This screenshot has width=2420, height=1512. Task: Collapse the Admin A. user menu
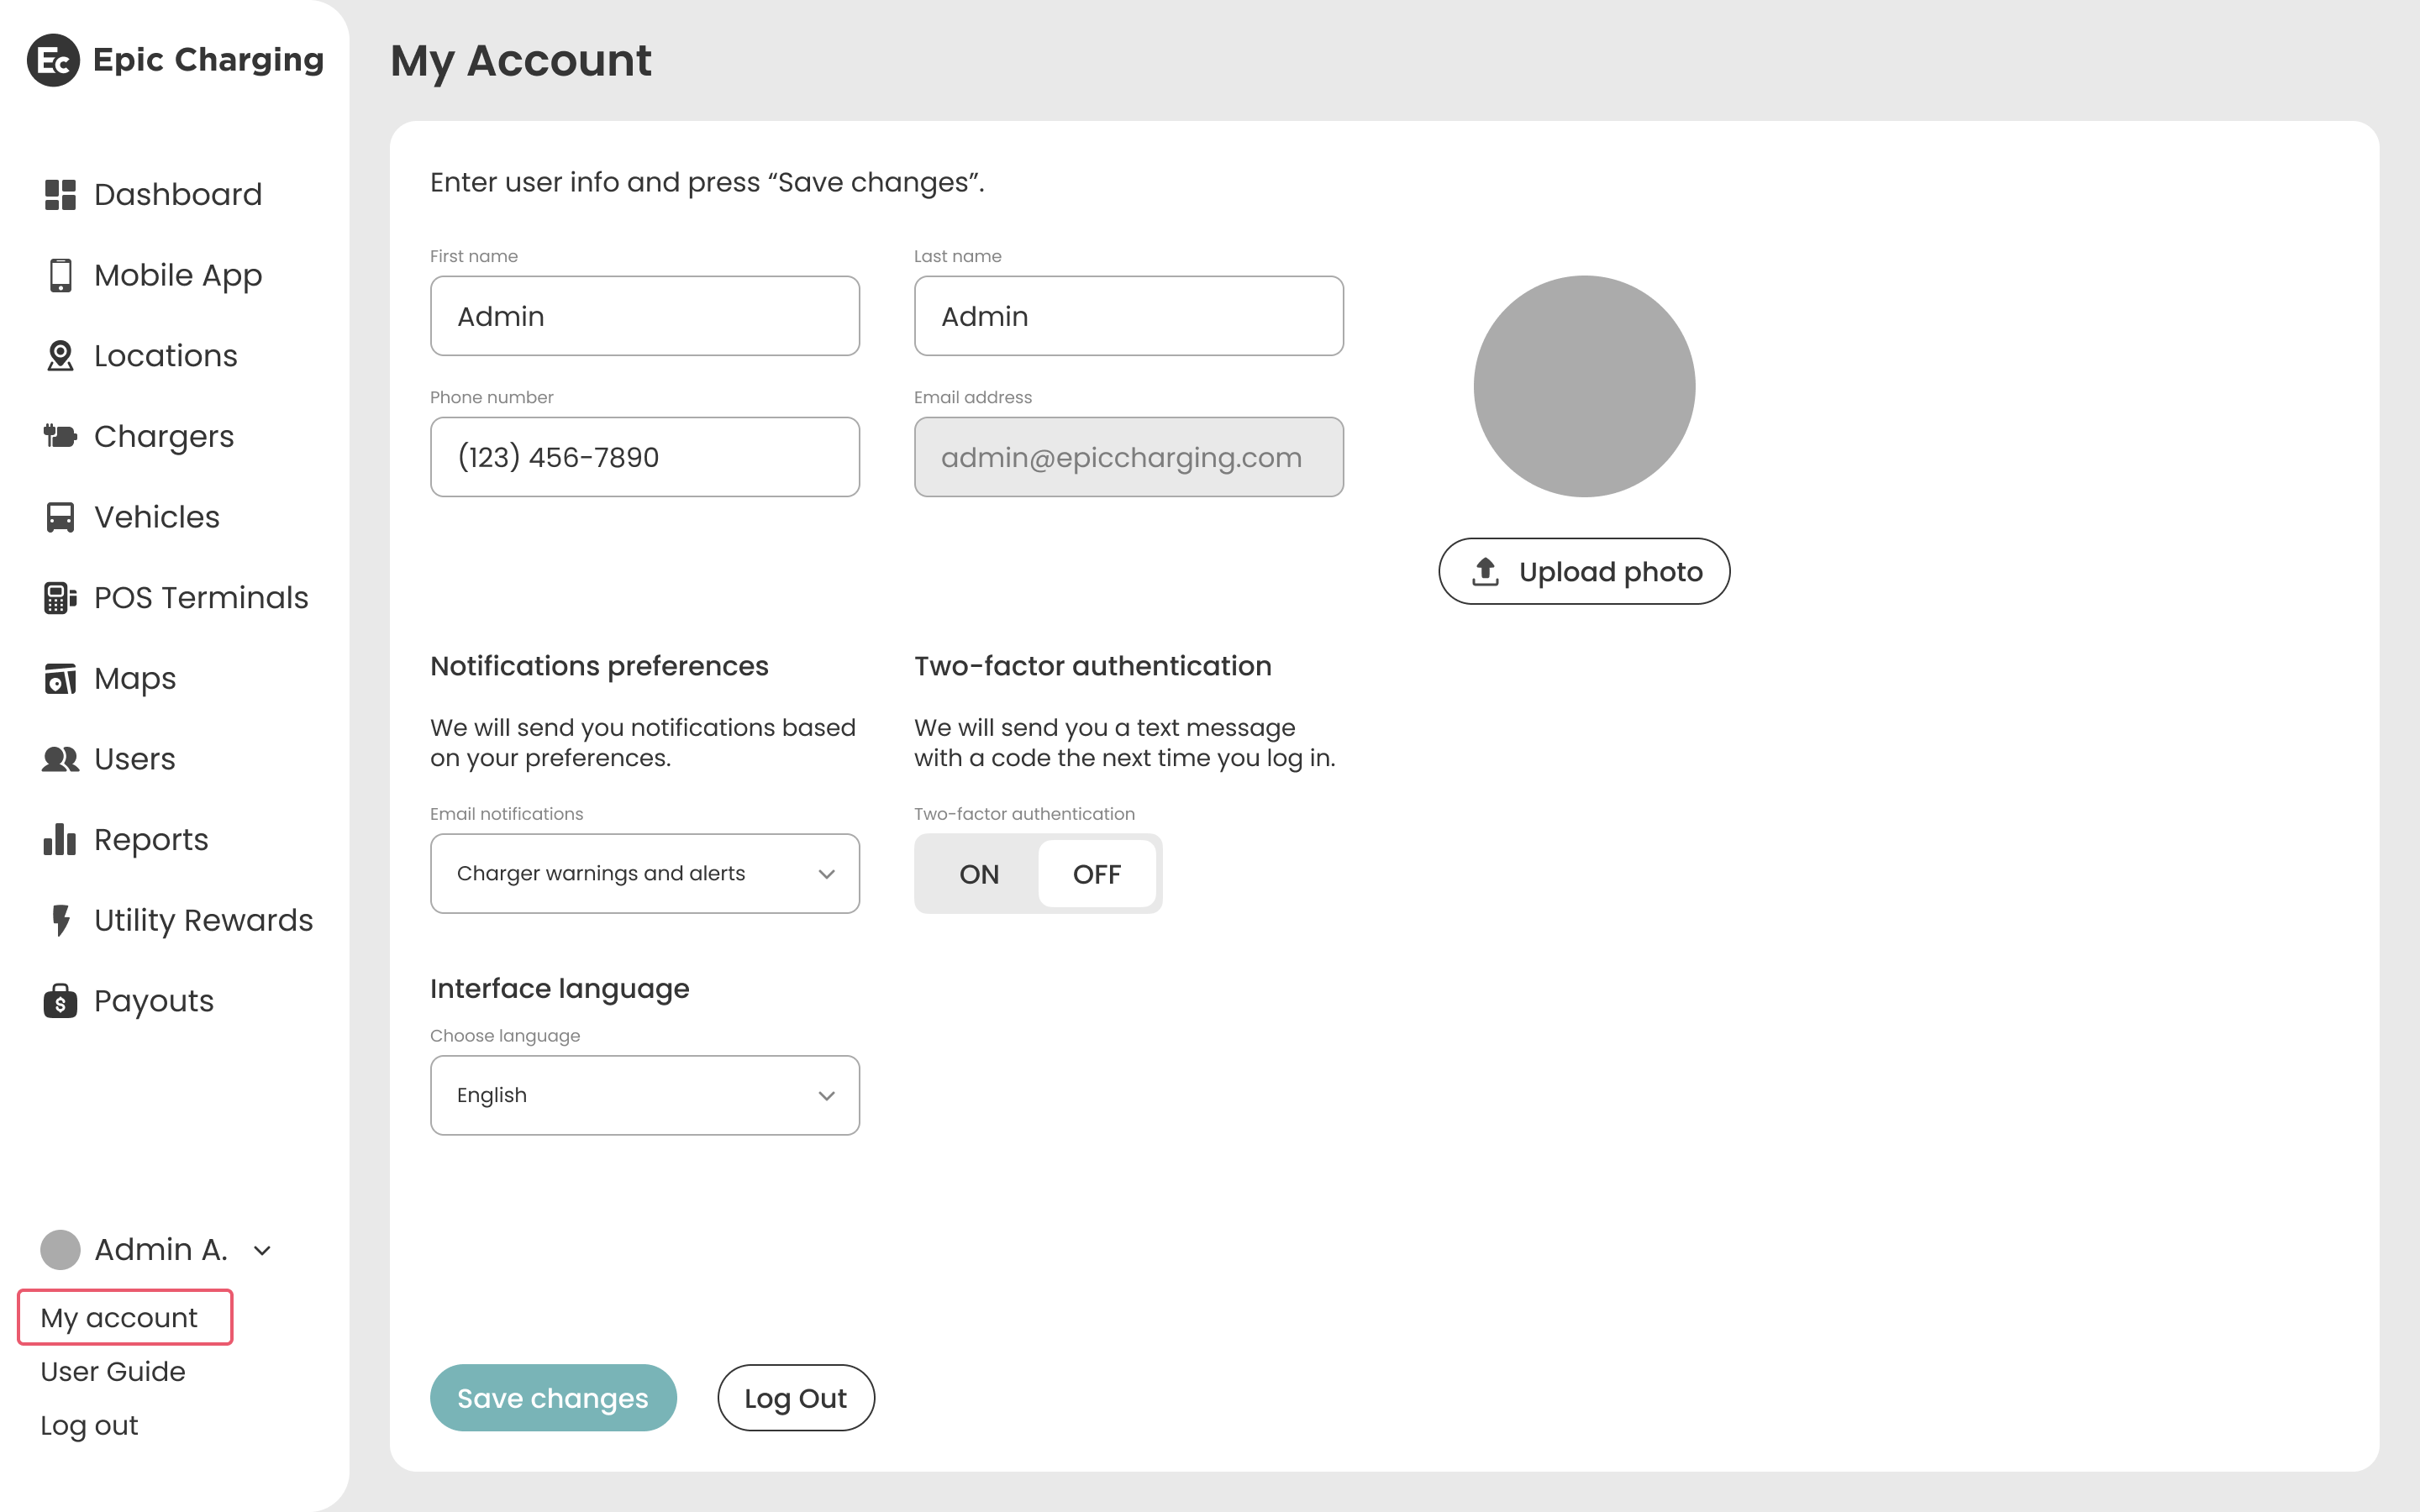pyautogui.click(x=262, y=1250)
